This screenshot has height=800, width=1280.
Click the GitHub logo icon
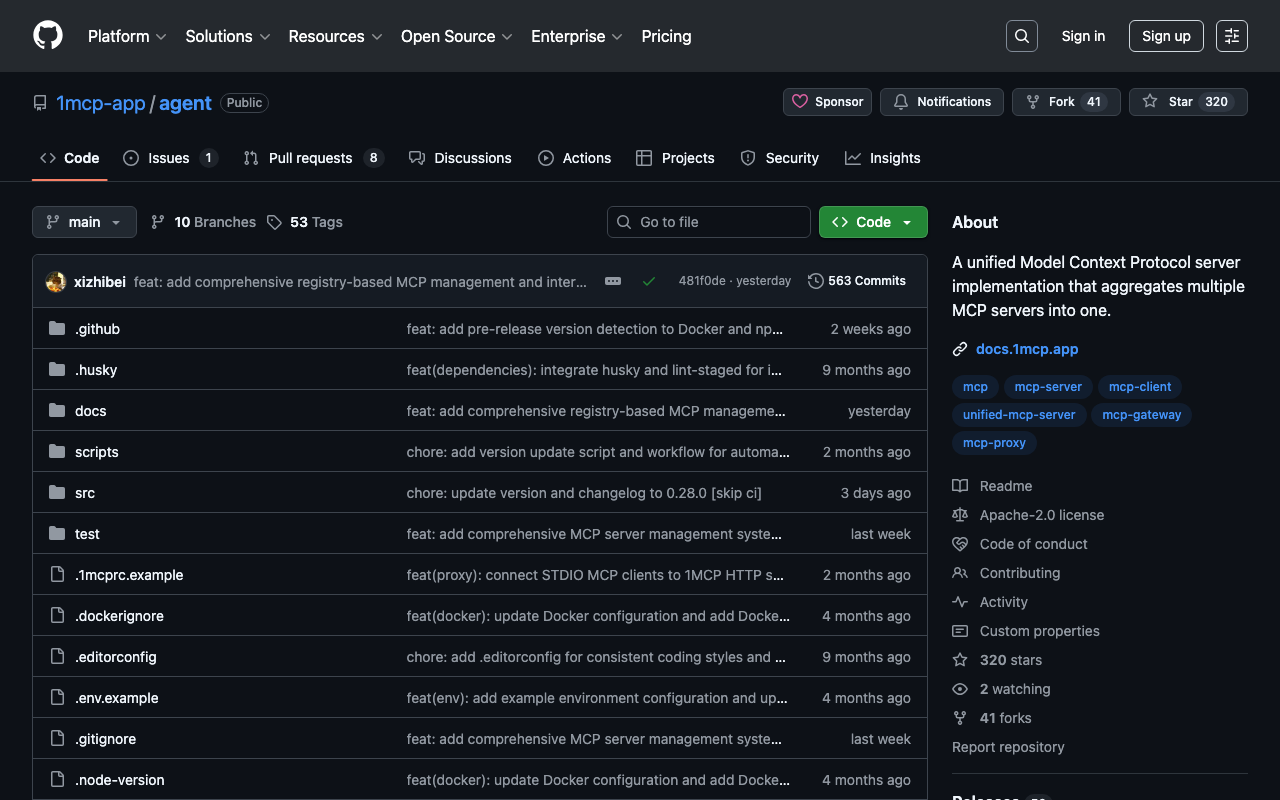click(x=48, y=36)
